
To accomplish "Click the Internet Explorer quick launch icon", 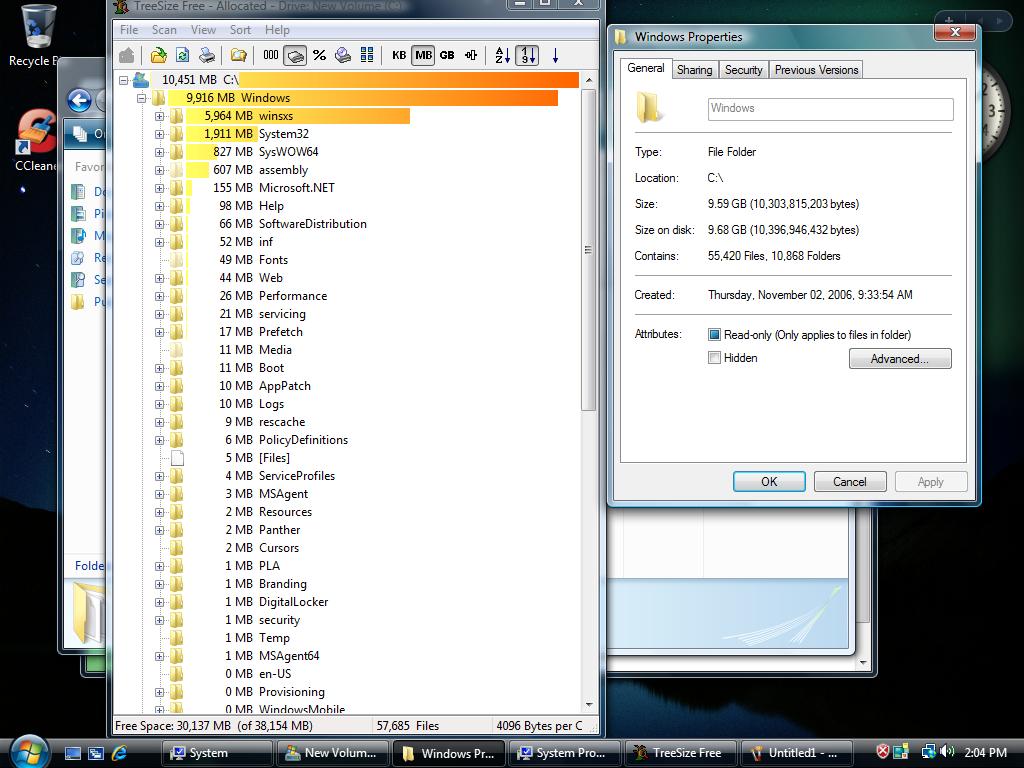I will 119,753.
